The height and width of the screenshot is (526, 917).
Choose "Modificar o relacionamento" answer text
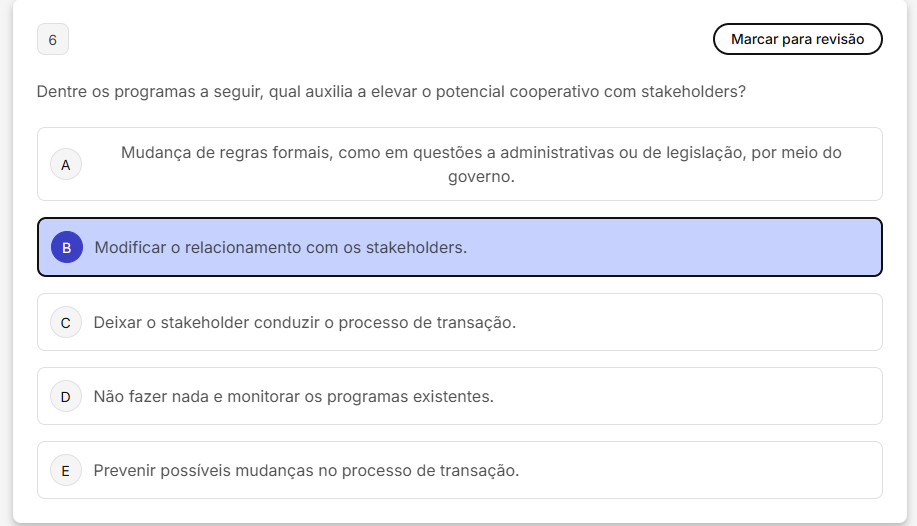280,247
